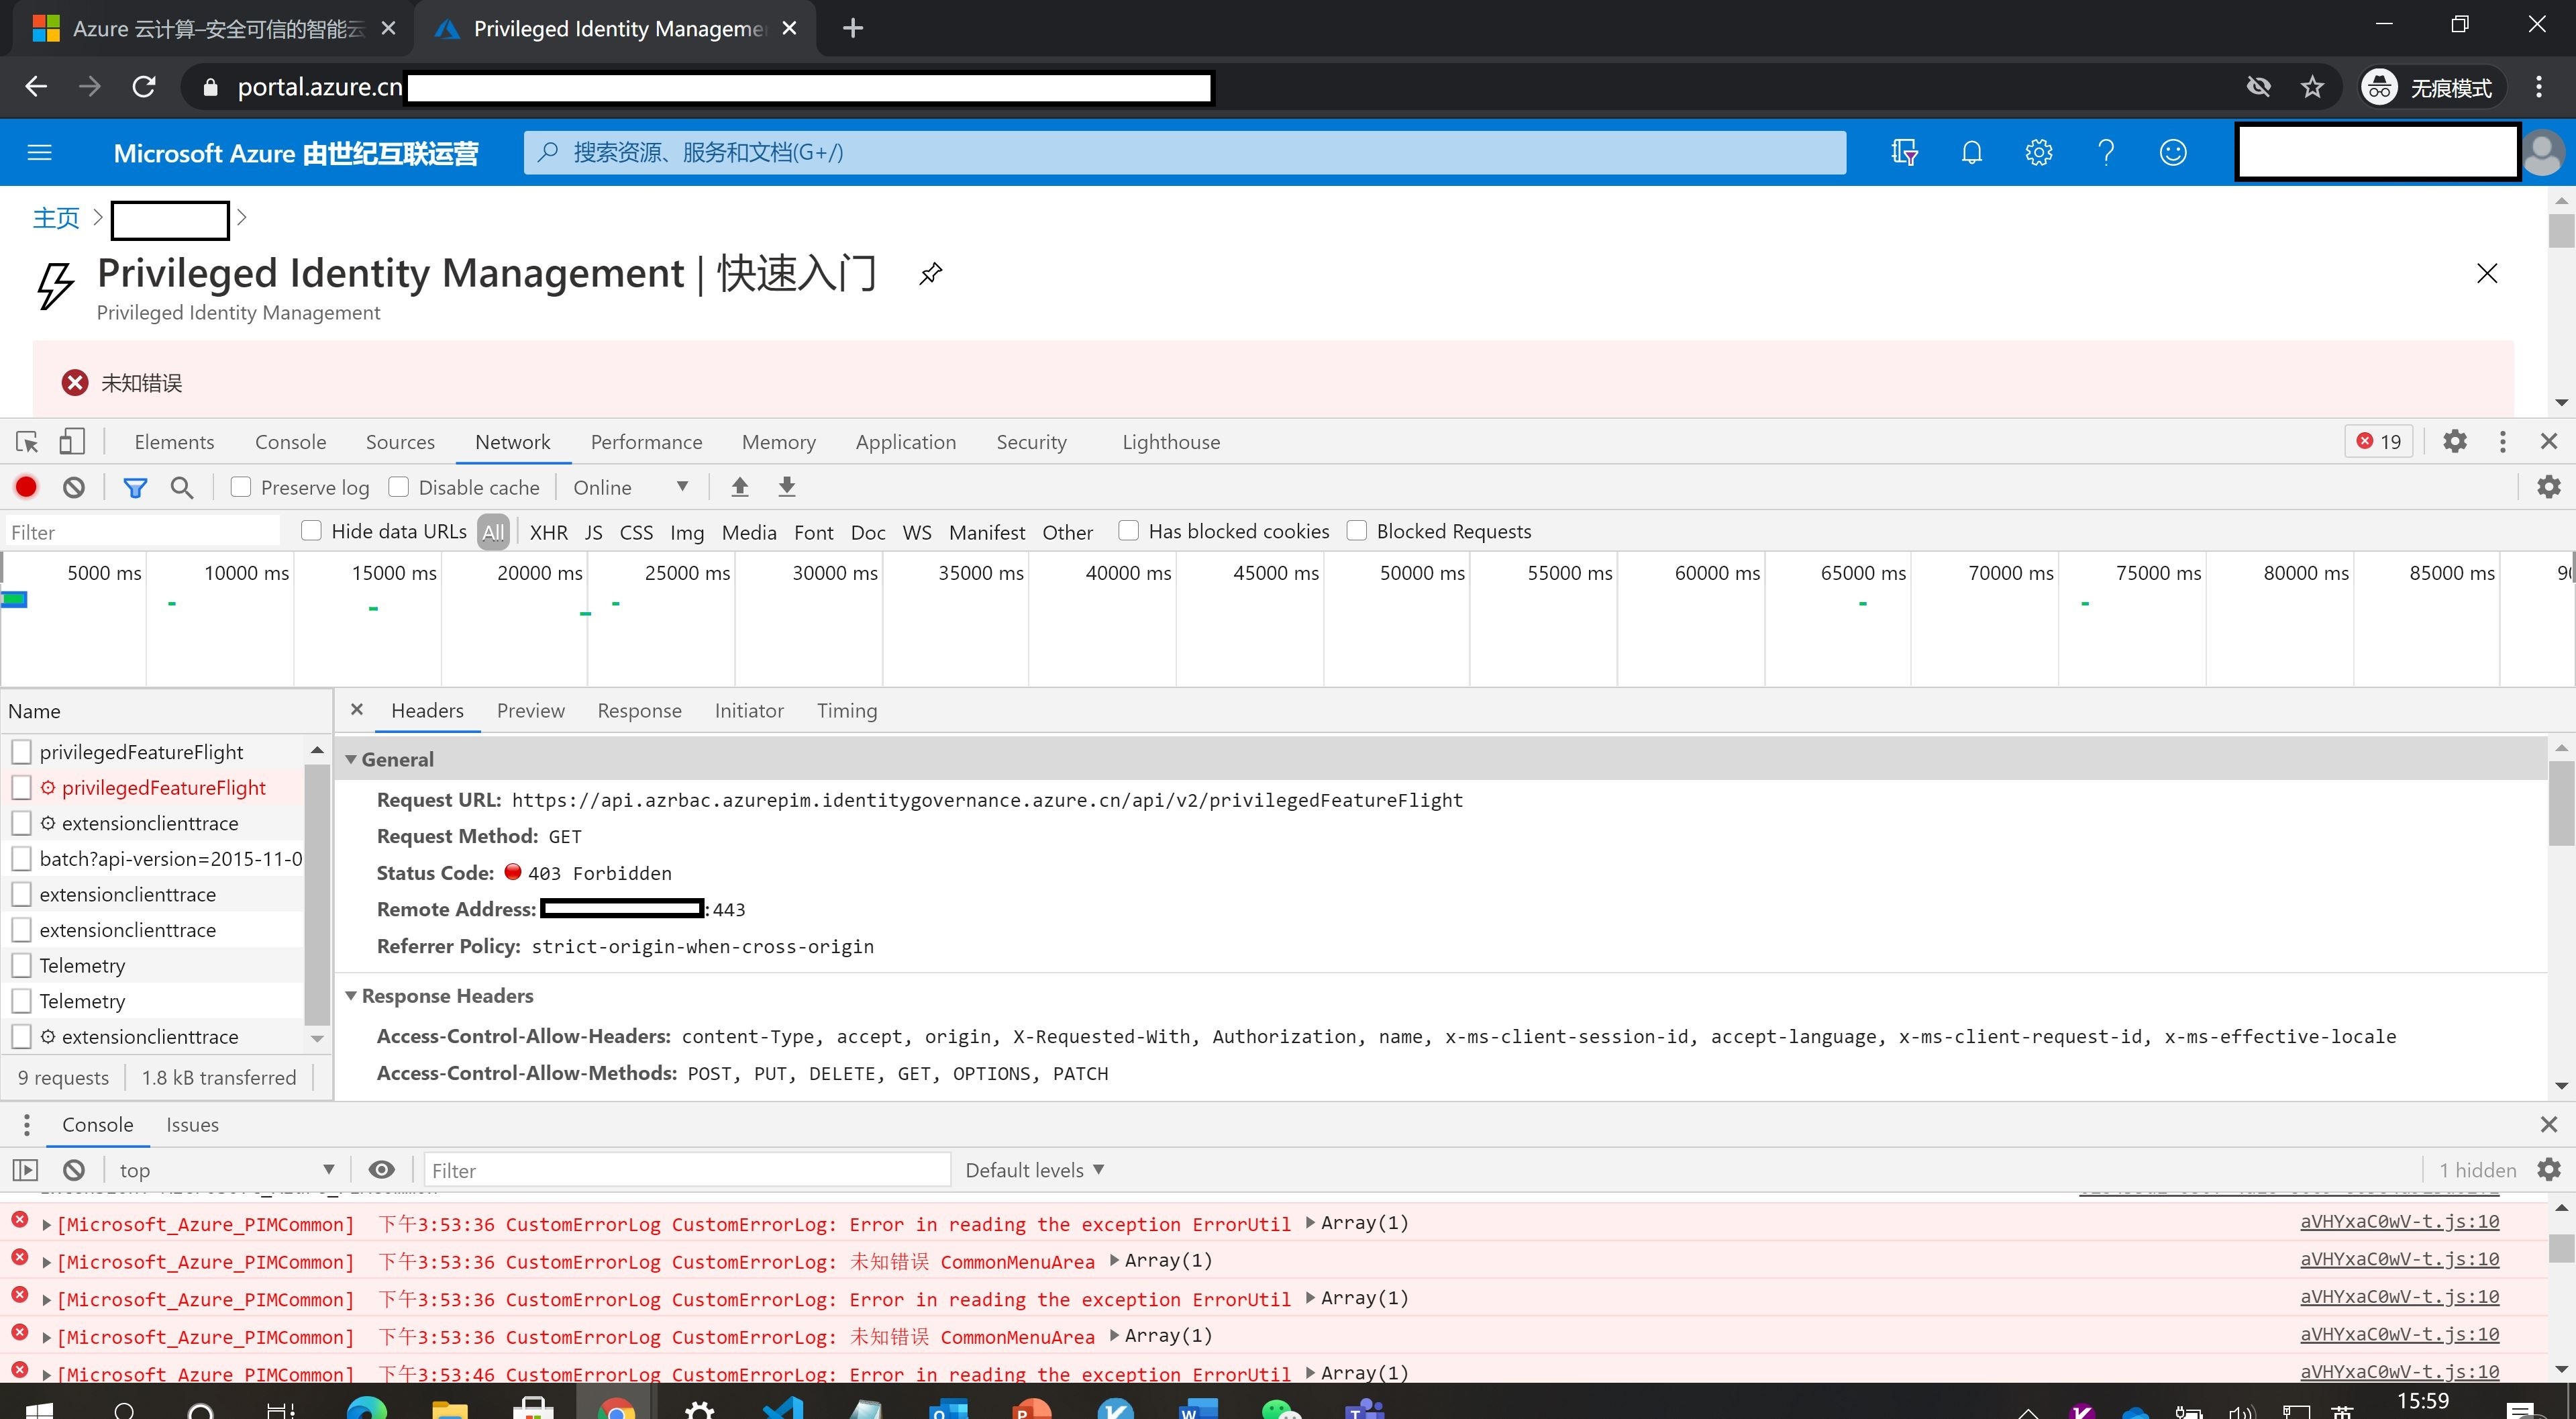Pin the Privileged Identity Management blade
The width and height of the screenshot is (2576, 1419).
(930, 273)
